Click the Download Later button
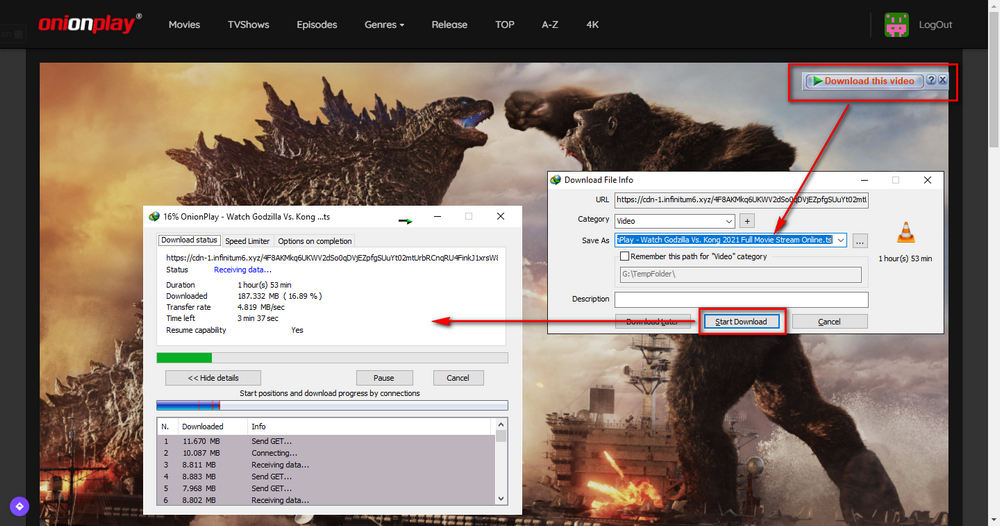1000x526 pixels. 652,321
